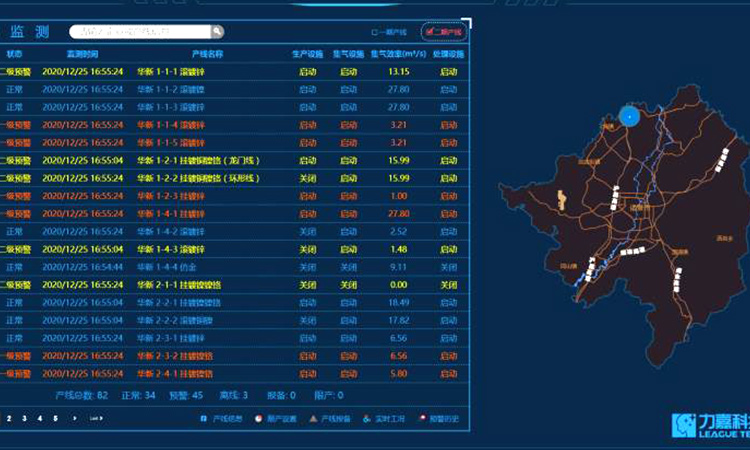Go to page 3 in pagination
Image resolution: width=750 pixels, height=450 pixels.
[26, 418]
